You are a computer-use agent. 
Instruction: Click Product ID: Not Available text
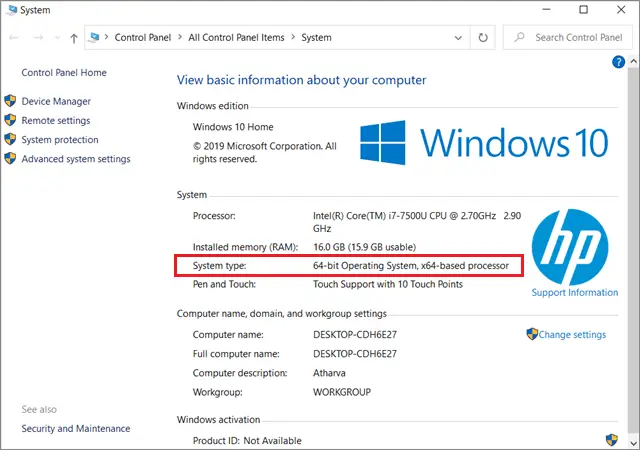tap(247, 441)
